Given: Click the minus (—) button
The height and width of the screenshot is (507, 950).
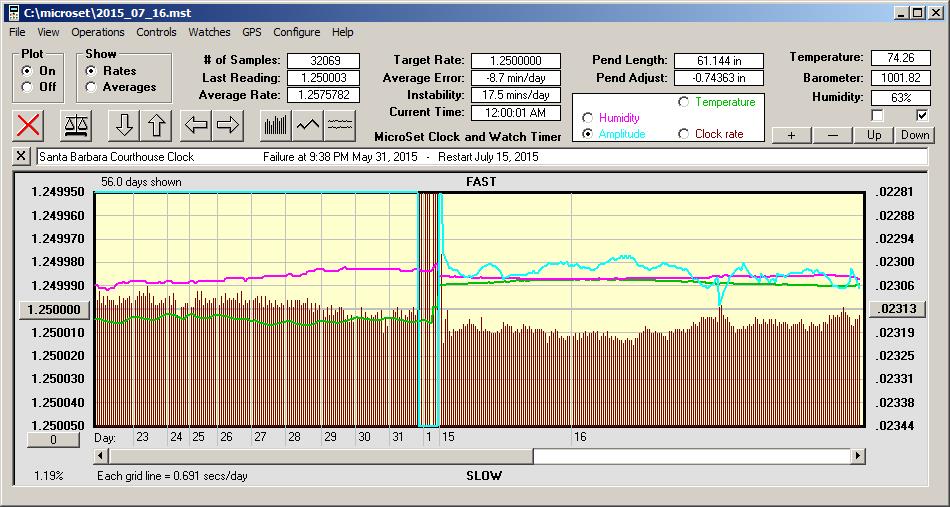Looking at the screenshot, I should pos(832,135).
